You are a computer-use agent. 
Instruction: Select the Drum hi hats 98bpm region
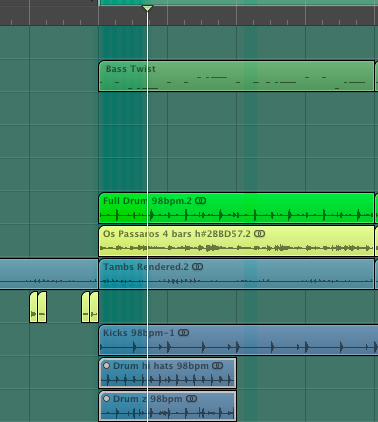(x=168, y=373)
